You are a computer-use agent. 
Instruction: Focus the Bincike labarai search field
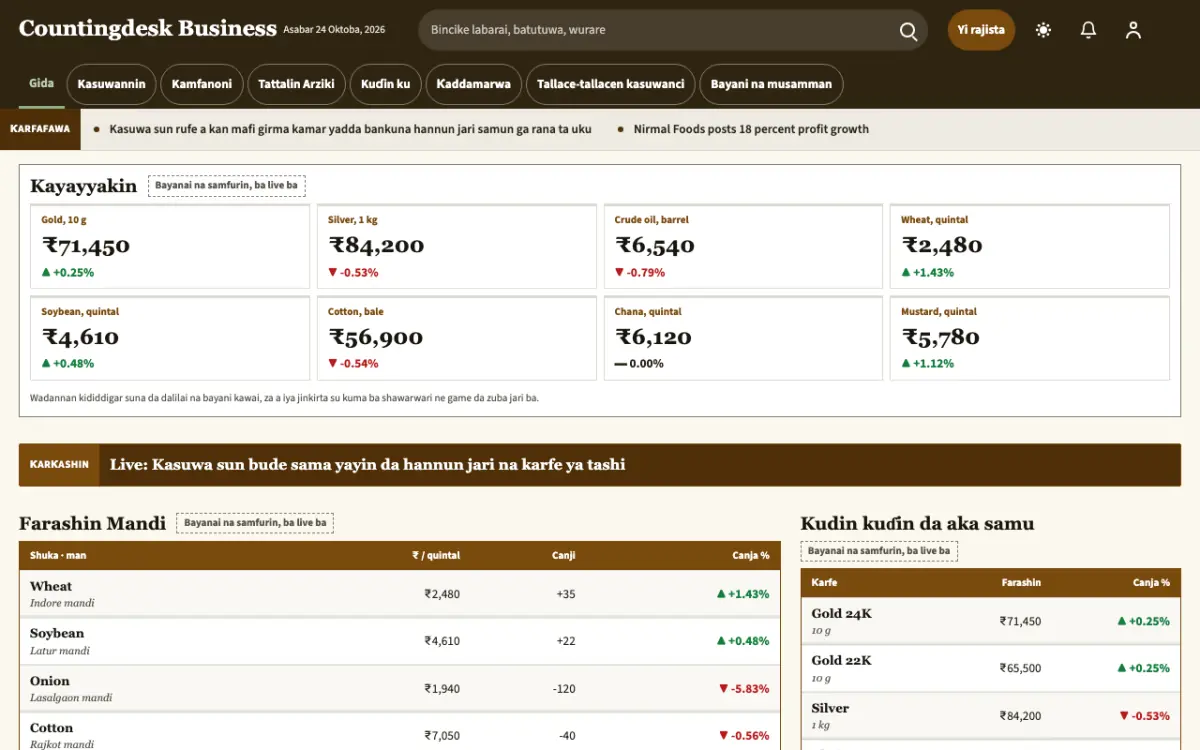(660, 30)
